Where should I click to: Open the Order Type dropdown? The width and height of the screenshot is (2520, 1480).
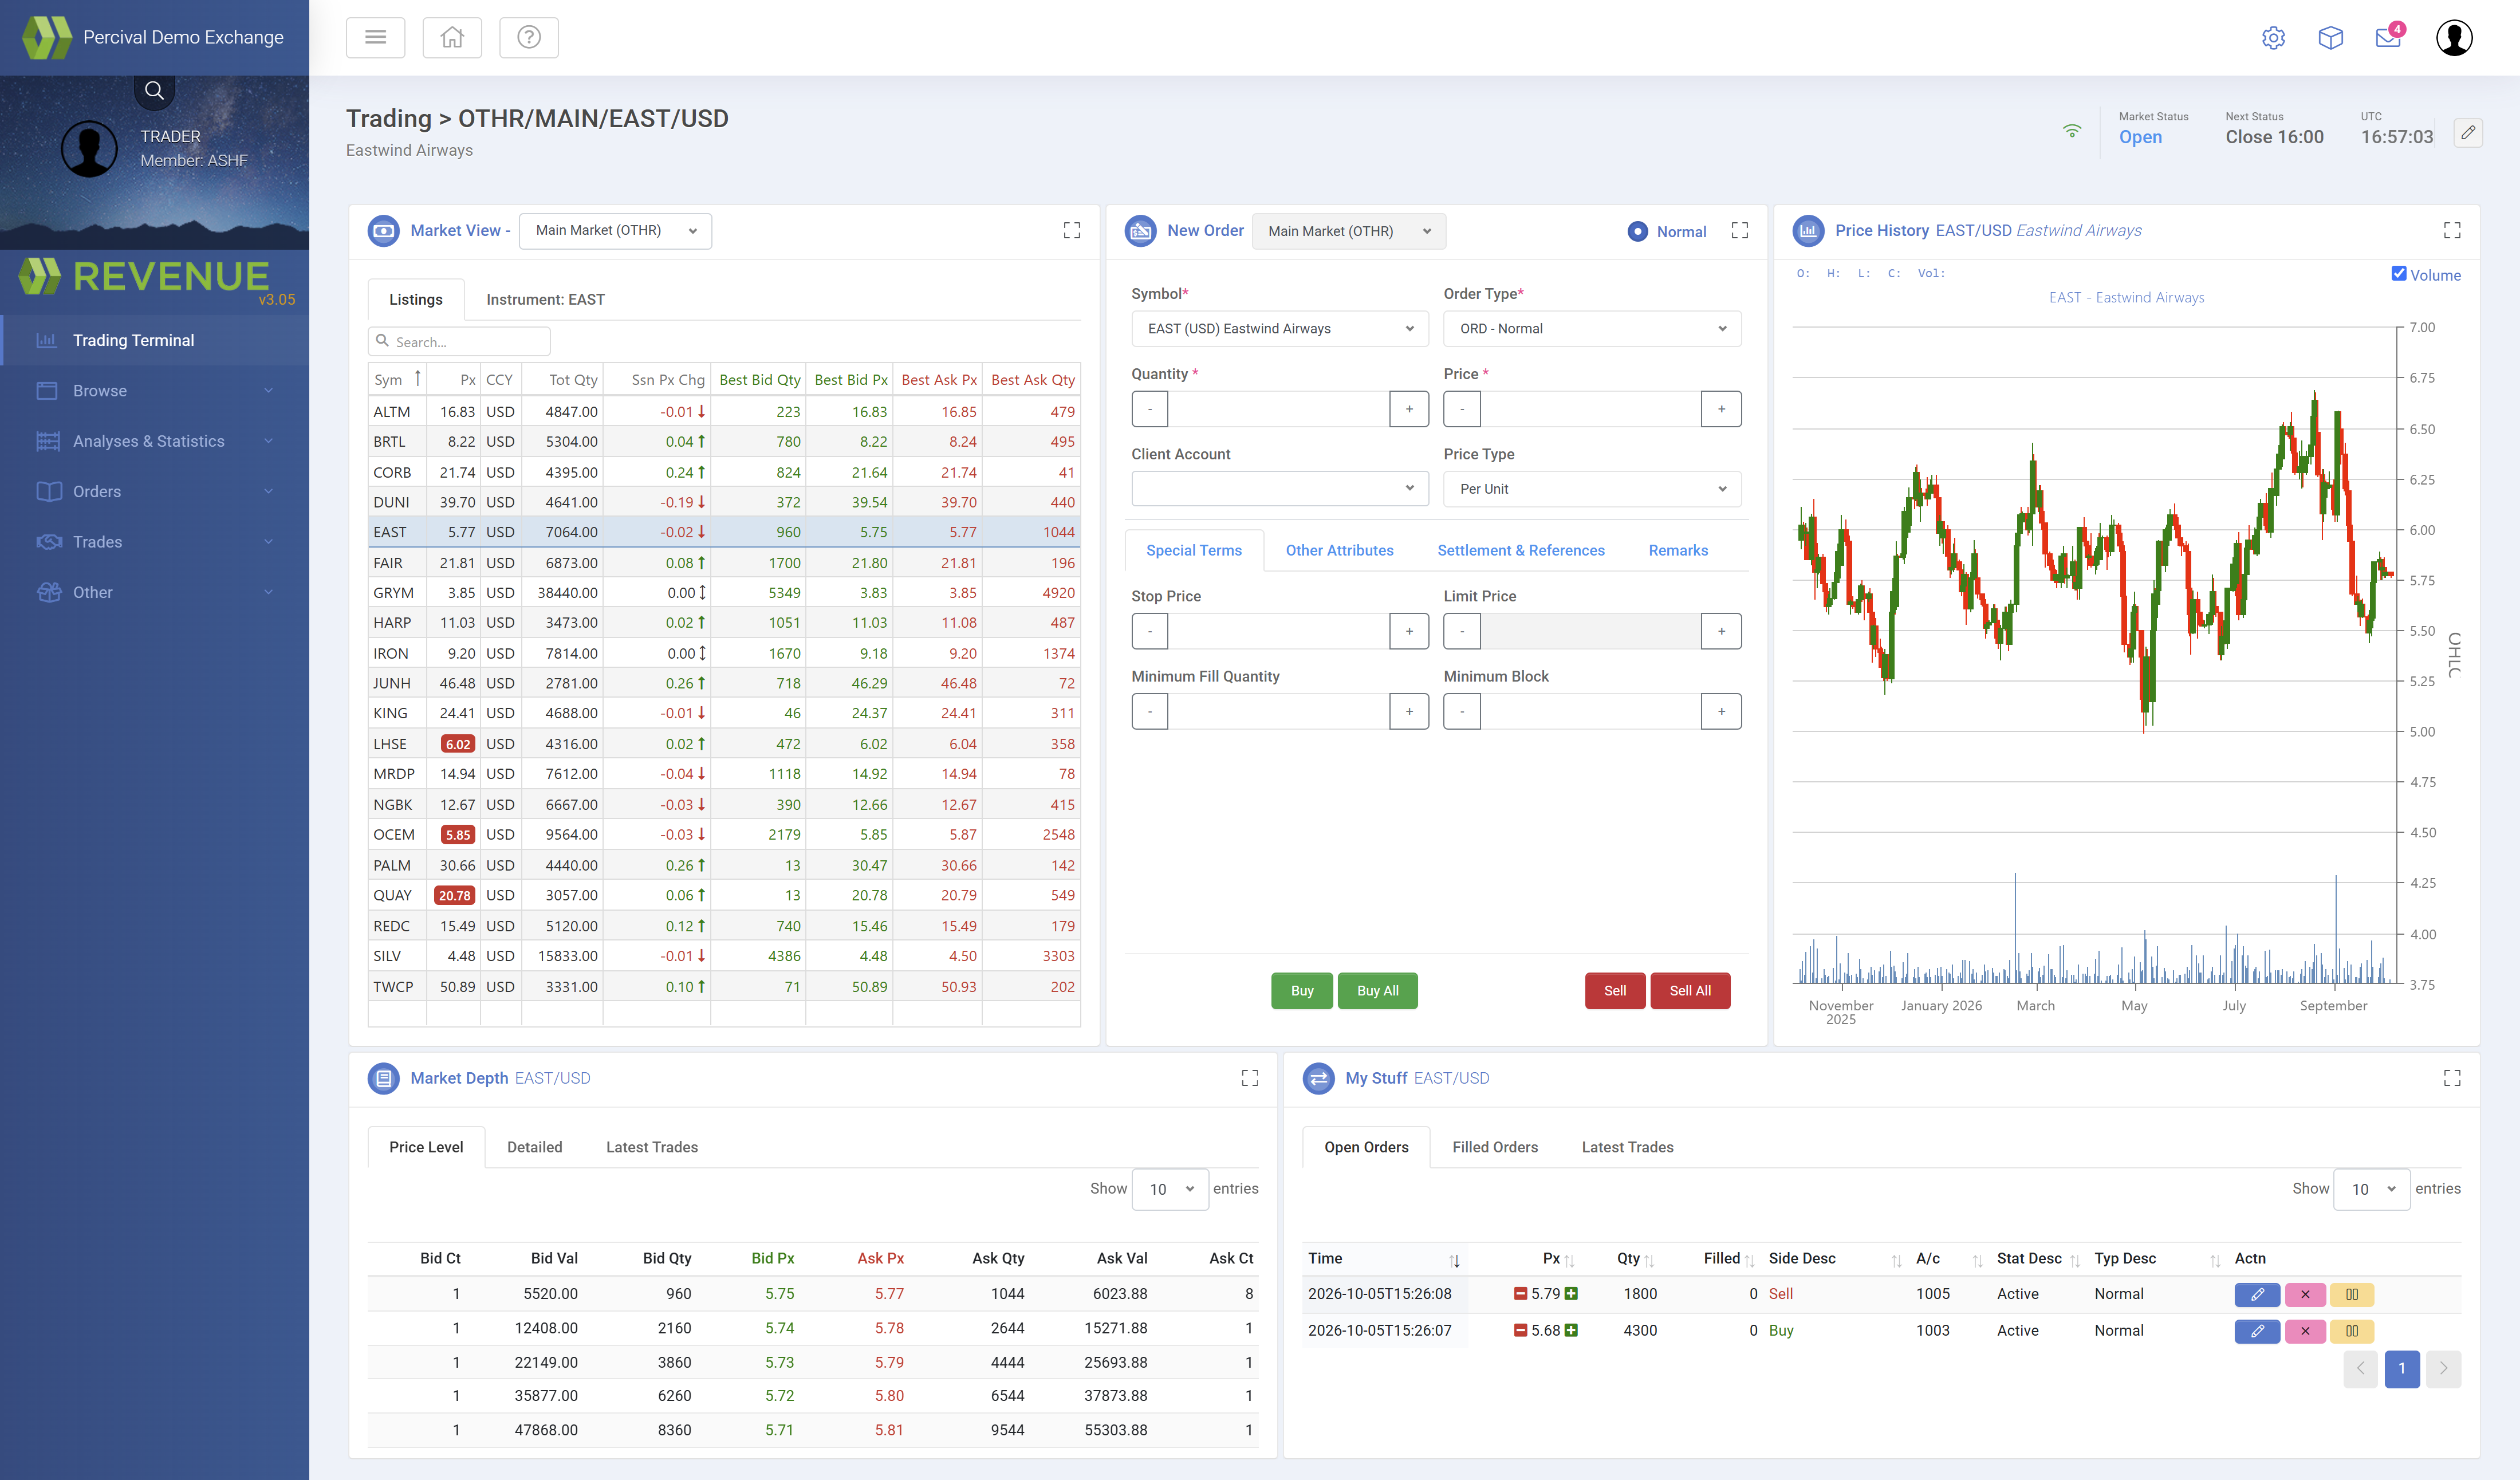pyautogui.click(x=1592, y=329)
